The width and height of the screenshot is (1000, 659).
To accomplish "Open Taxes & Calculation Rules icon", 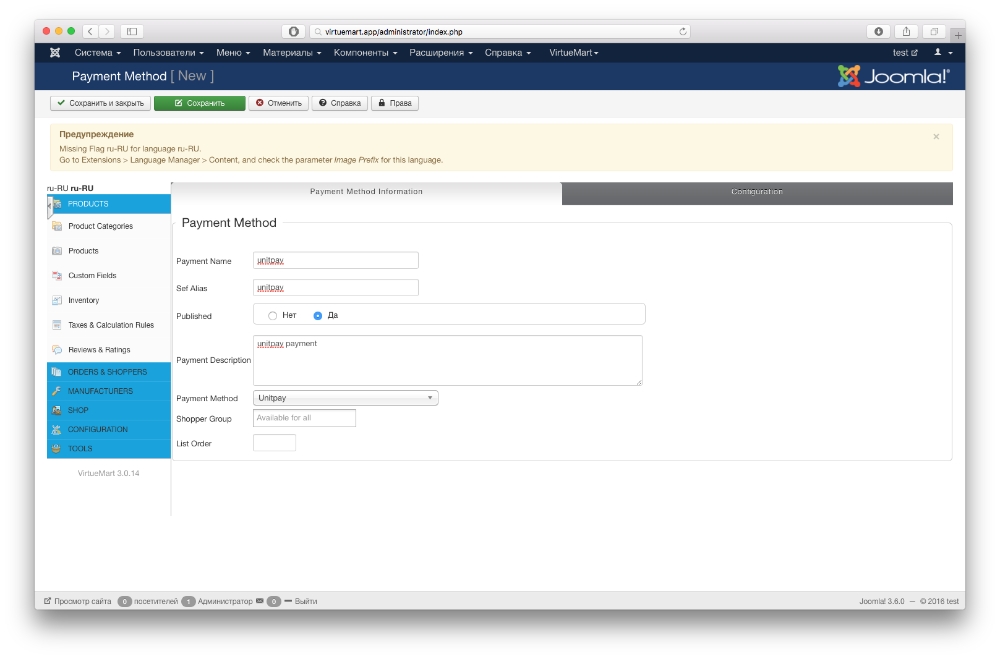I will (x=57, y=325).
